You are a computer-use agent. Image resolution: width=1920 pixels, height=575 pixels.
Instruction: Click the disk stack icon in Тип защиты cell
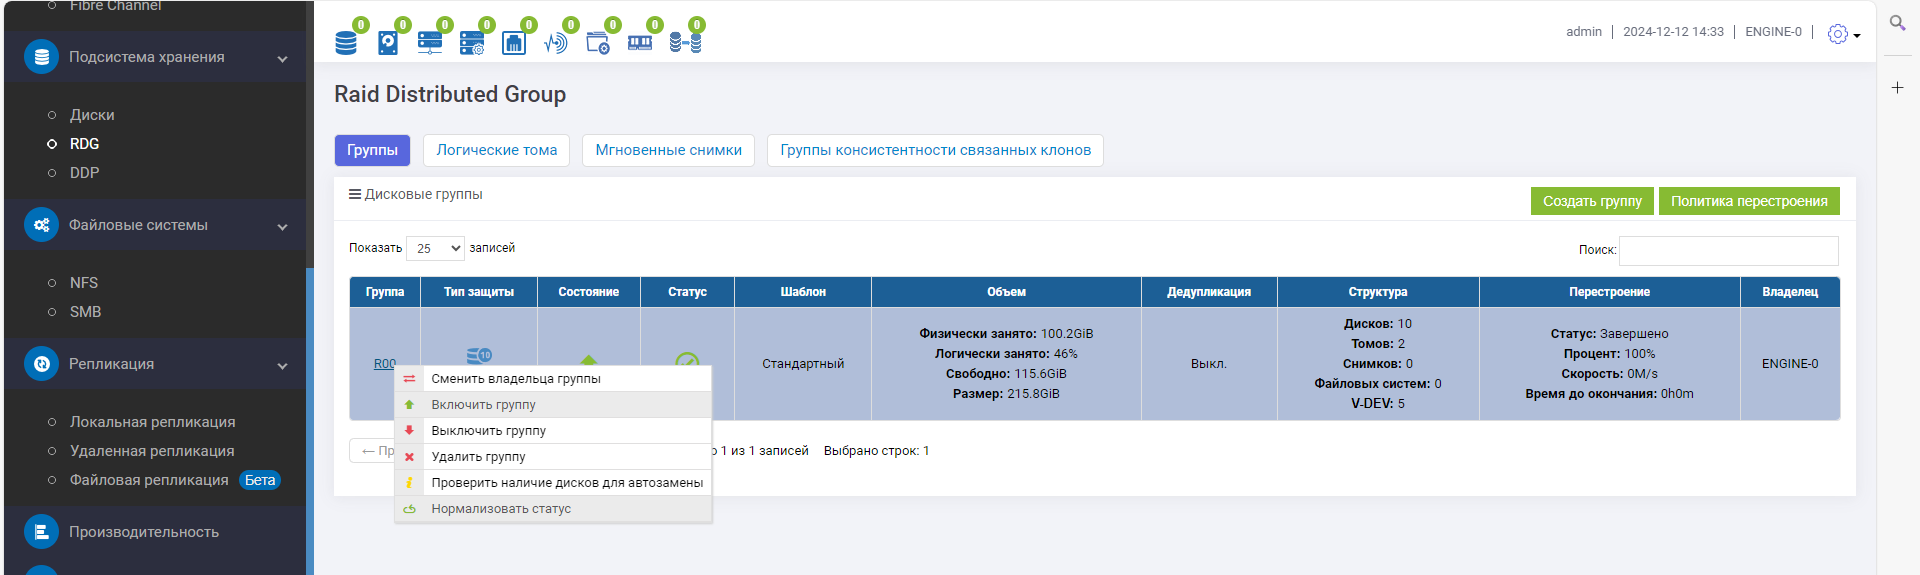pyautogui.click(x=479, y=355)
